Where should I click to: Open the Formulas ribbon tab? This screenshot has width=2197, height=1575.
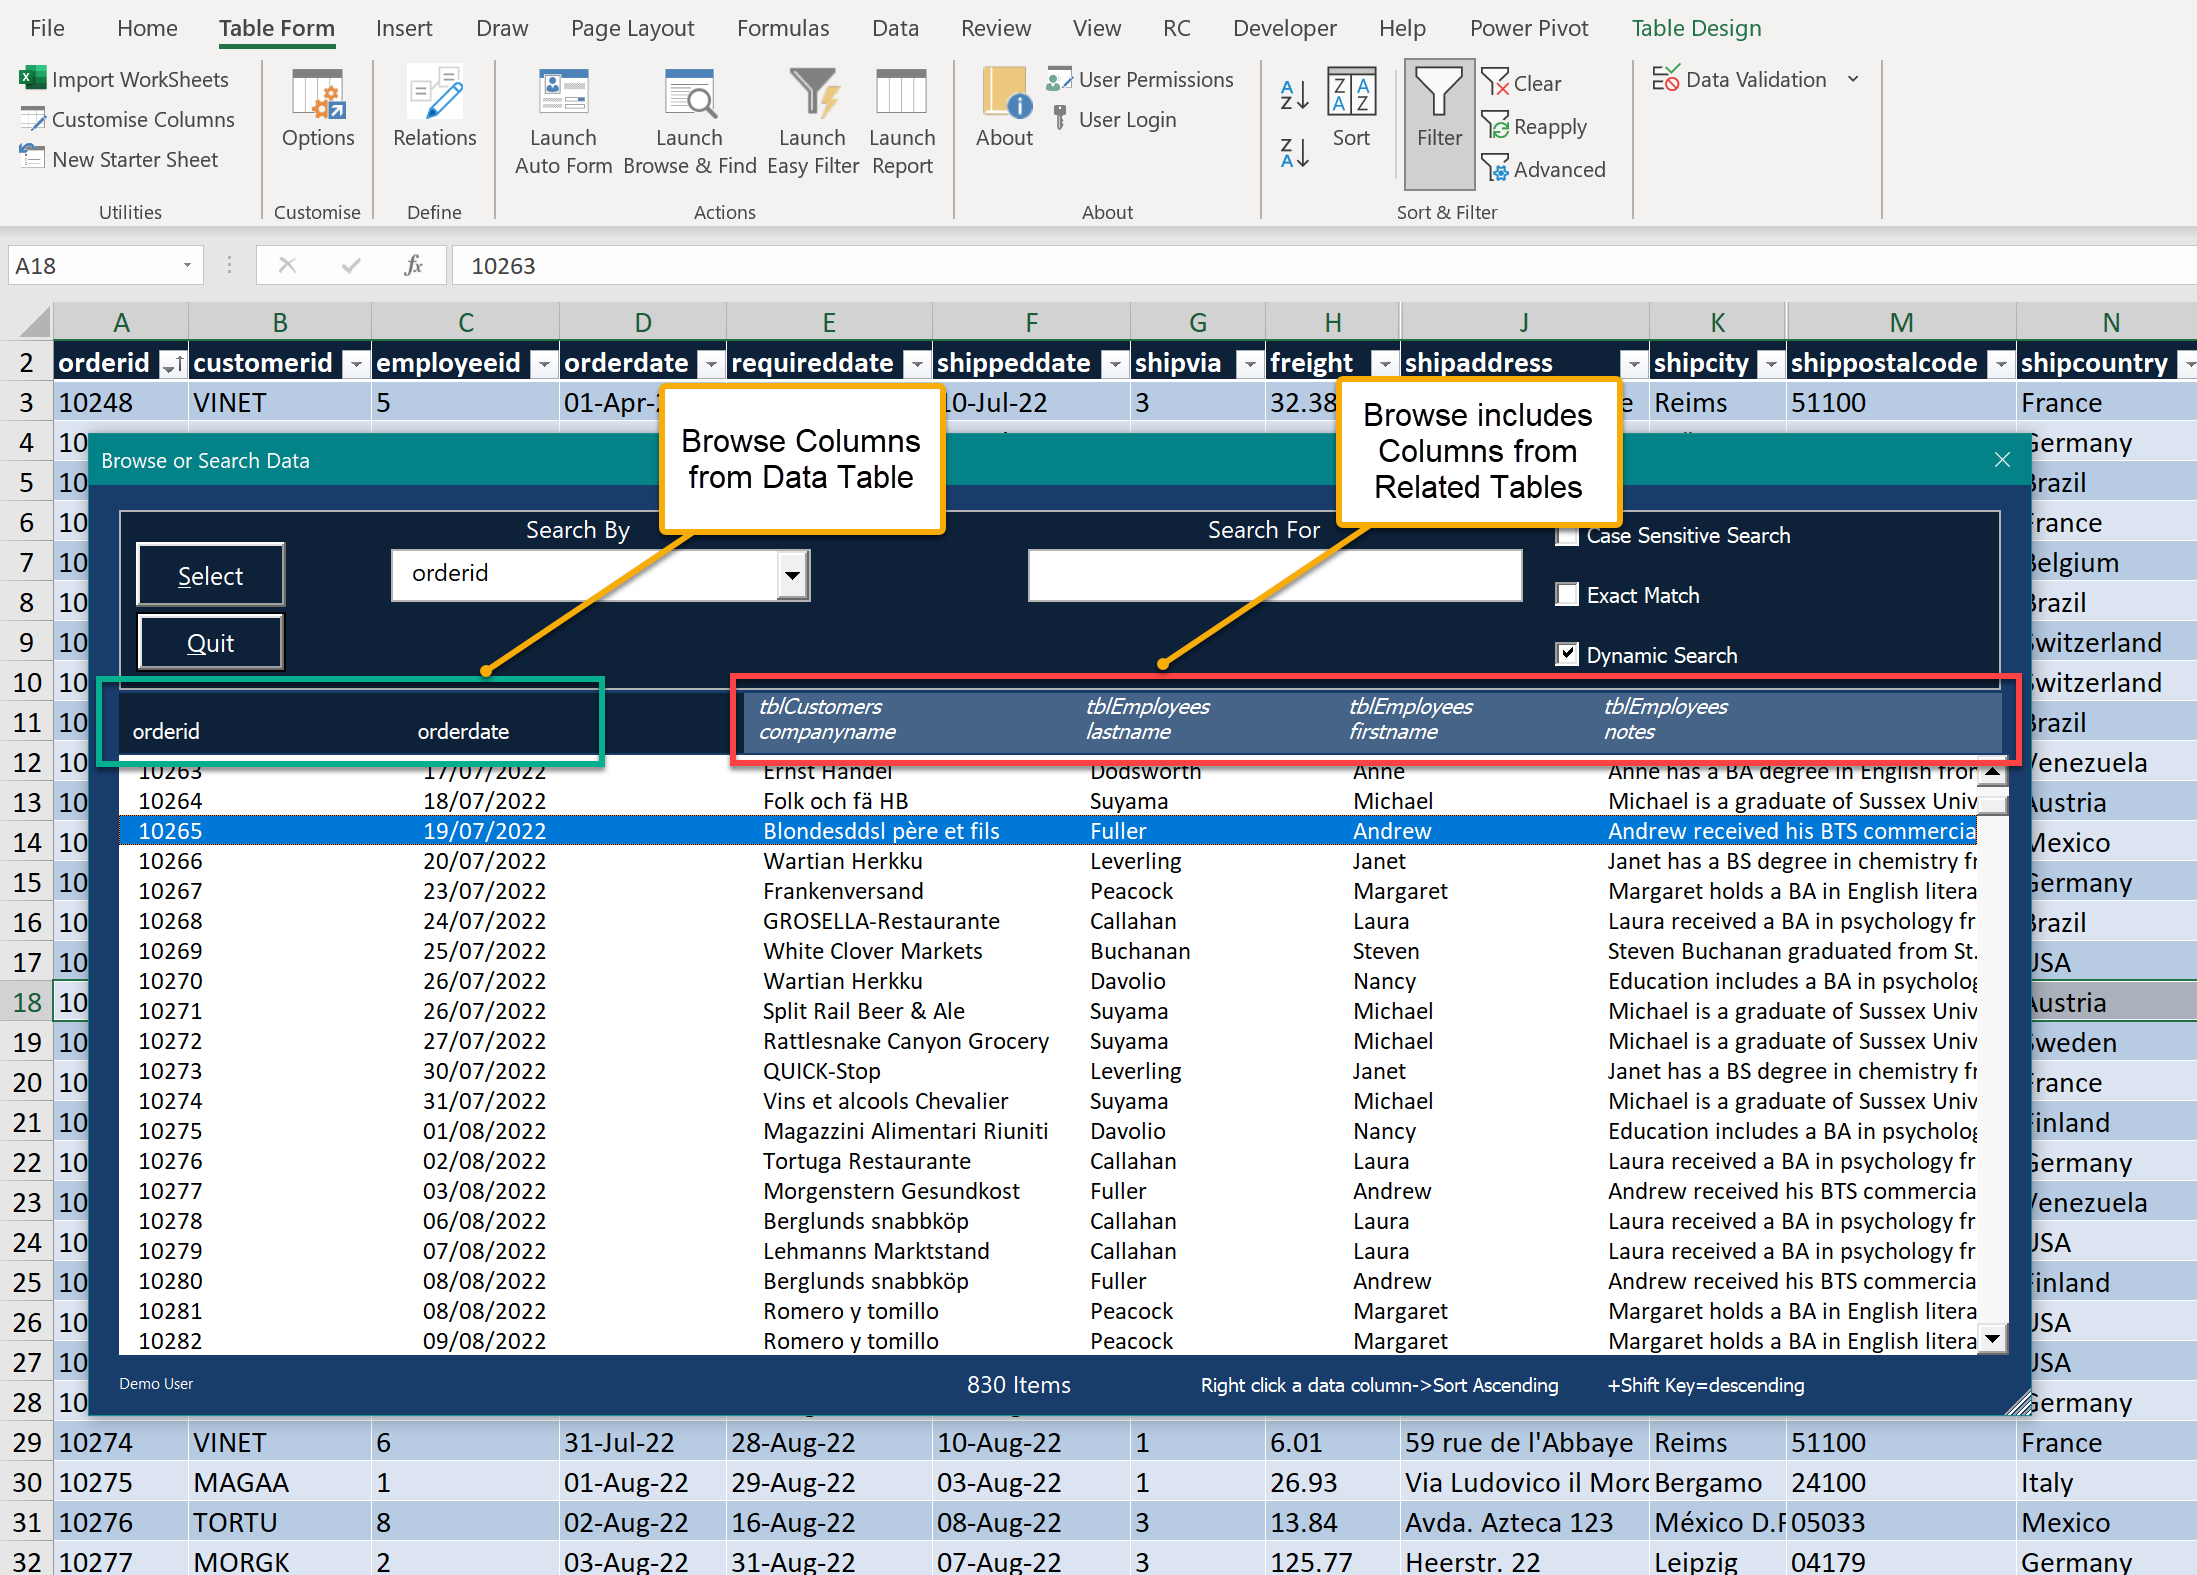point(783,28)
